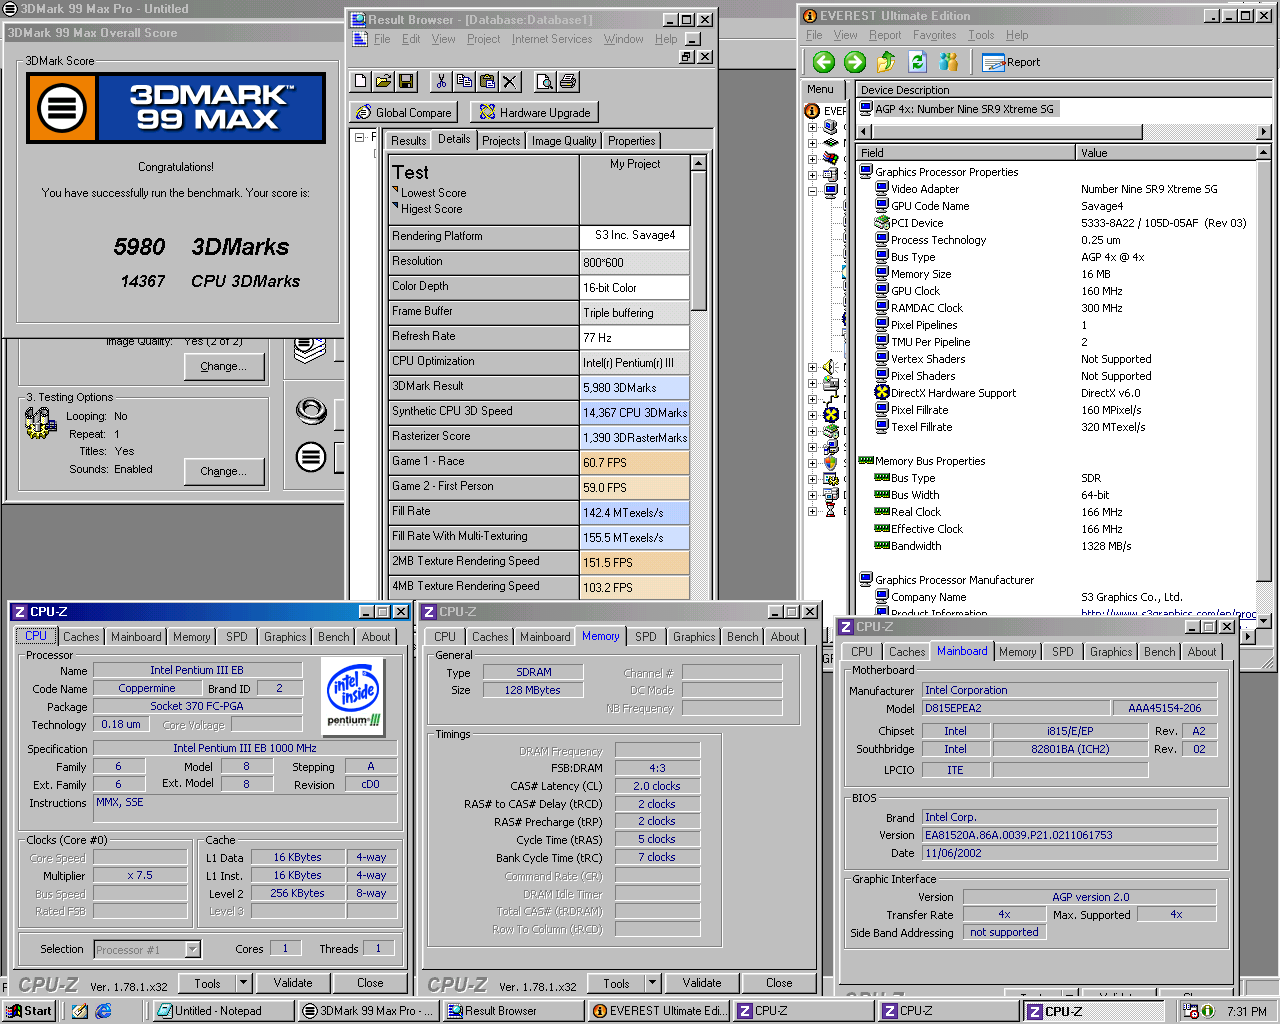Image resolution: width=1280 pixels, height=1024 pixels.
Task: Expand the Multimedia speaker node in EVEREST tree
Action: [813, 367]
